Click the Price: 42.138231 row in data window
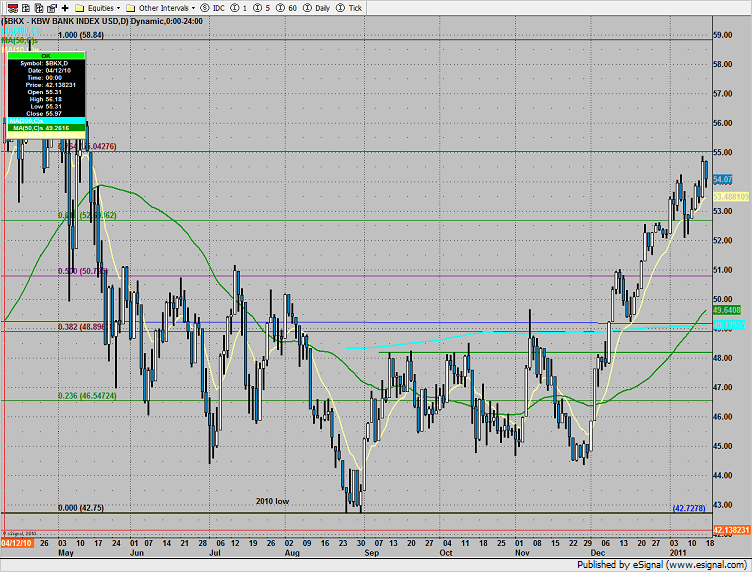The height and width of the screenshot is (572, 752). [47, 85]
